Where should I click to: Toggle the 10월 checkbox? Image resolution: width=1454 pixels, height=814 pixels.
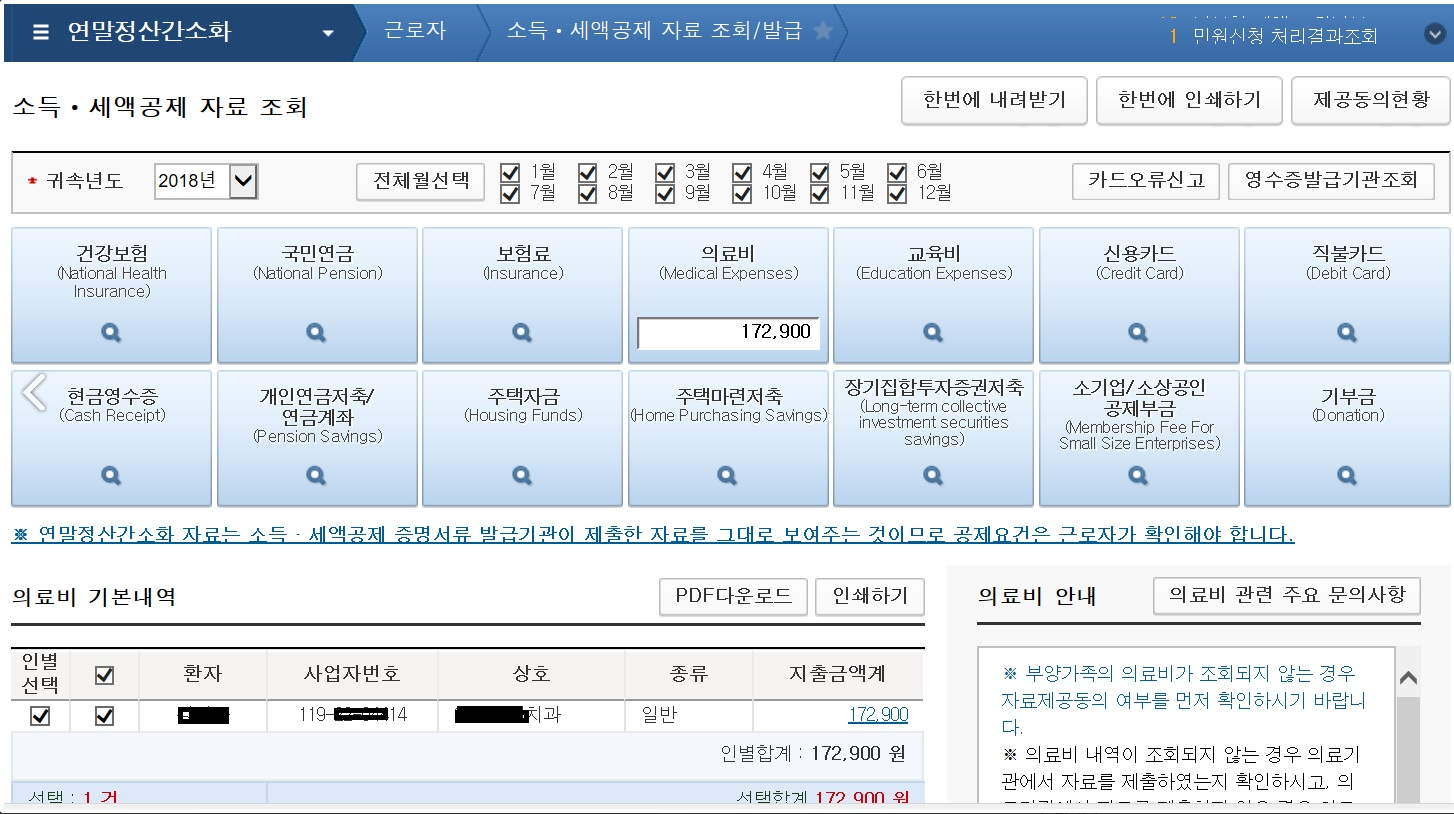[x=742, y=193]
